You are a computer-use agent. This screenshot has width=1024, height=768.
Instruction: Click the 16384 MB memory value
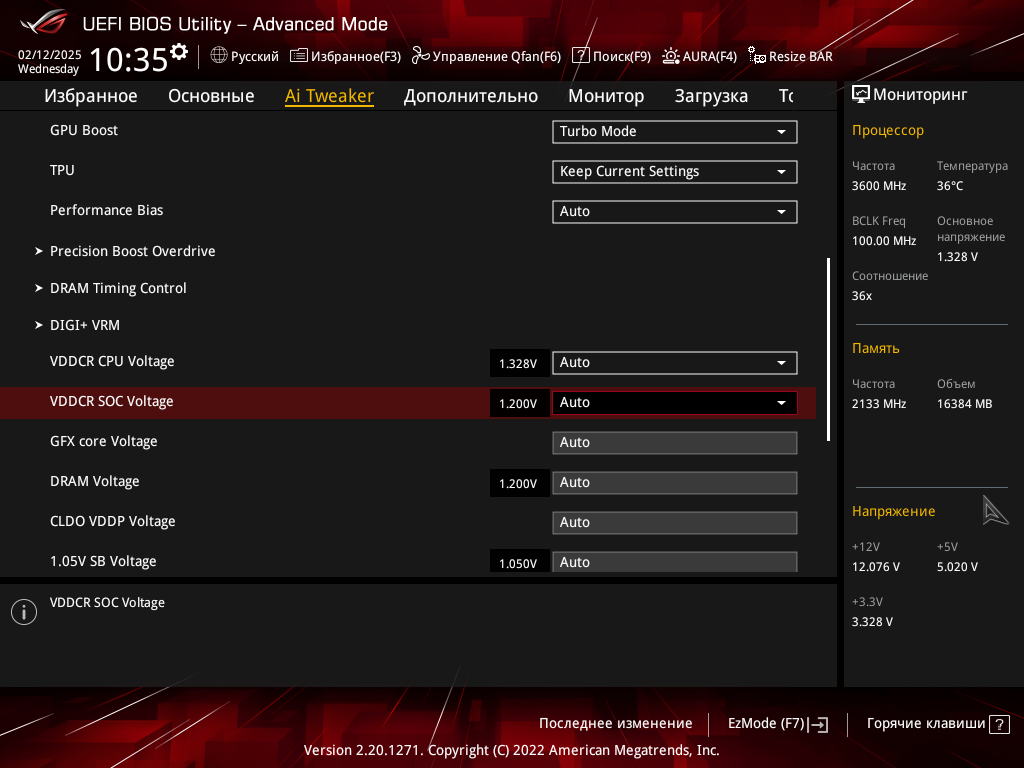[x=964, y=404]
